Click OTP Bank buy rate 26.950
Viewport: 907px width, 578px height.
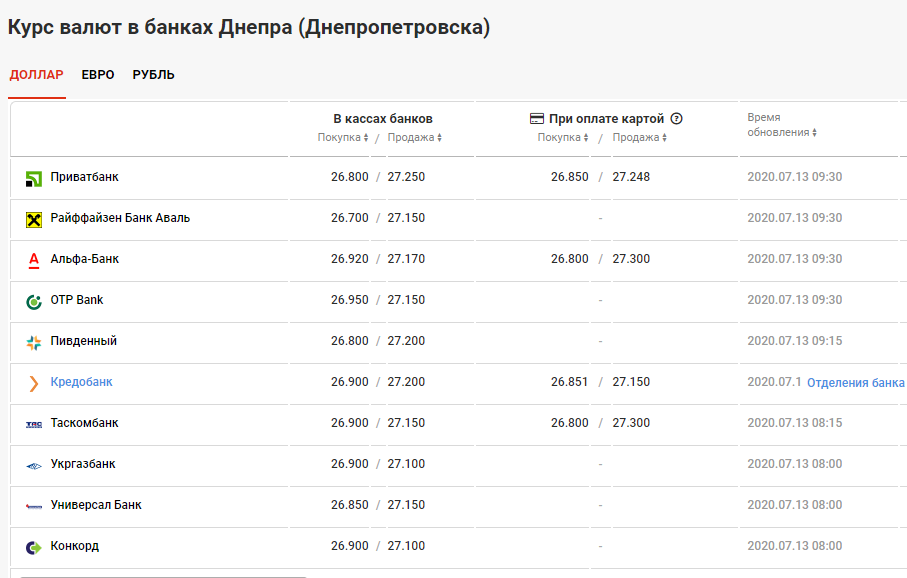point(349,300)
